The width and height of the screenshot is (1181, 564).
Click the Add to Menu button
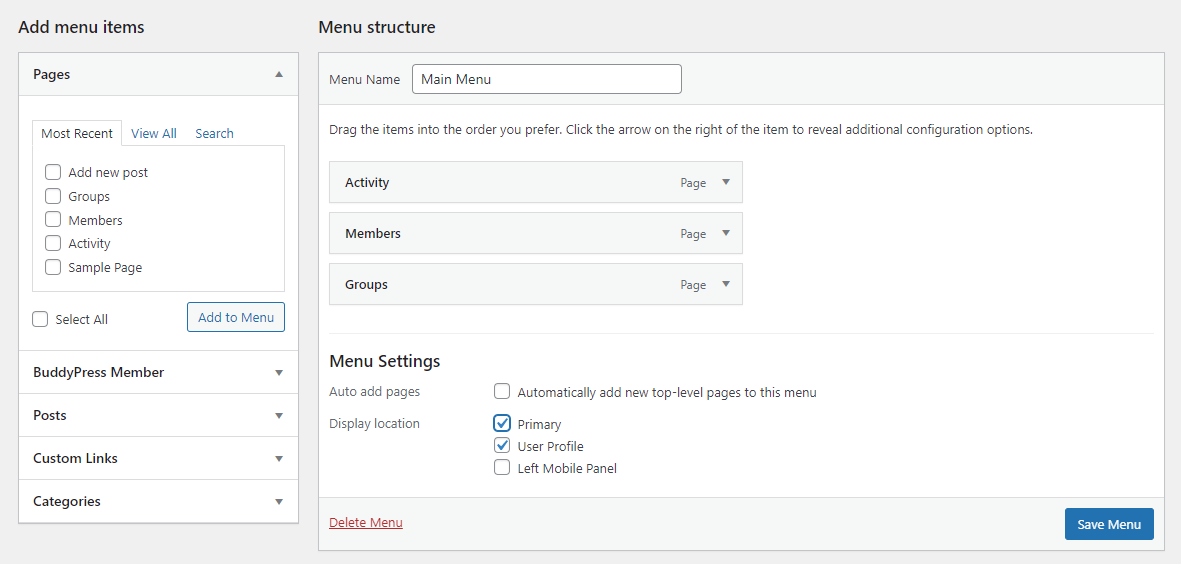(x=236, y=317)
